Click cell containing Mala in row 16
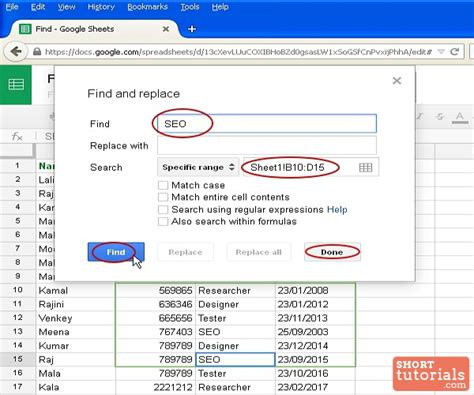The height and width of the screenshot is (395, 474). (x=76, y=373)
